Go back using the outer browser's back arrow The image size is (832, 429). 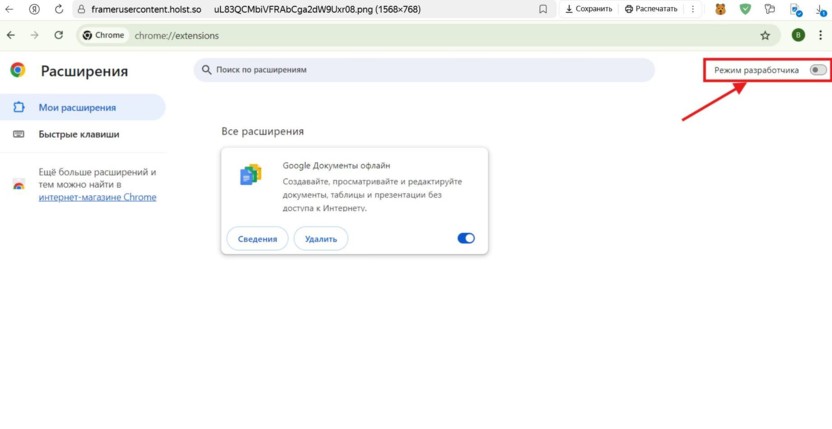[9, 9]
